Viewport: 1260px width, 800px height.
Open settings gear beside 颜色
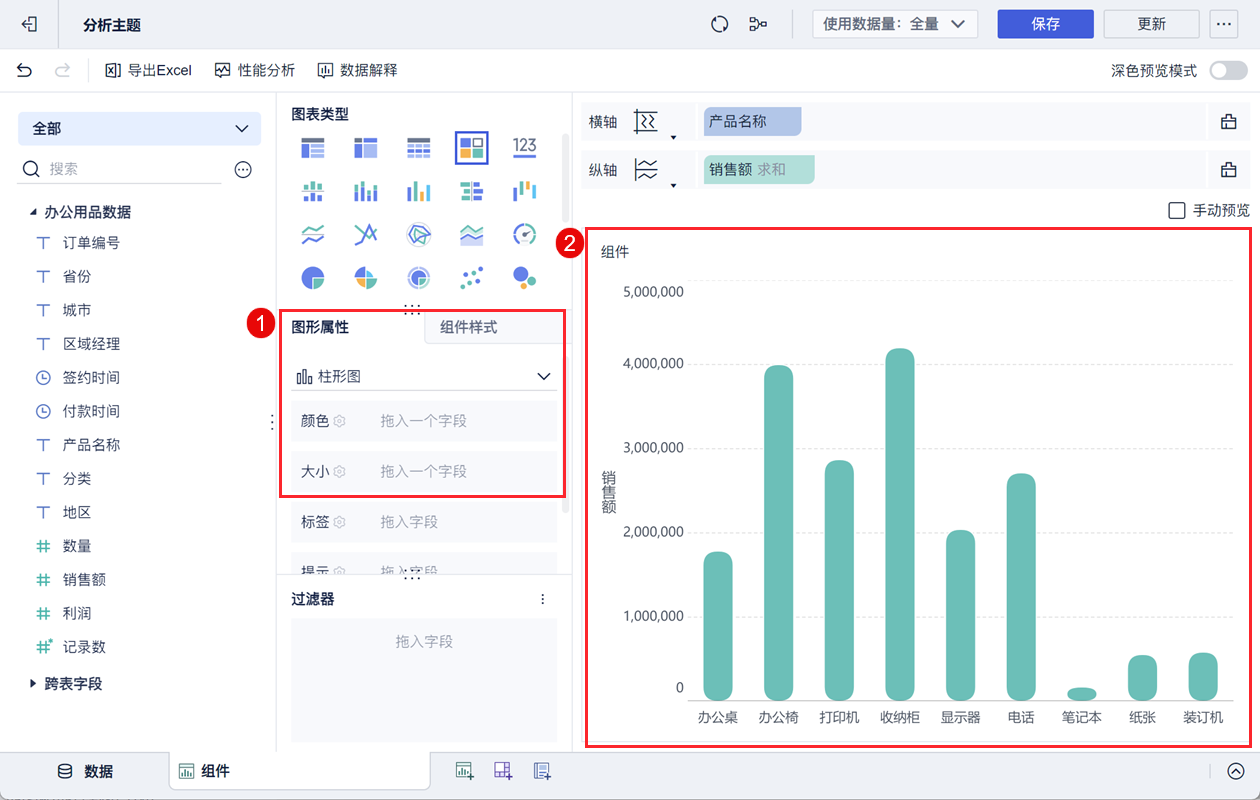point(340,421)
